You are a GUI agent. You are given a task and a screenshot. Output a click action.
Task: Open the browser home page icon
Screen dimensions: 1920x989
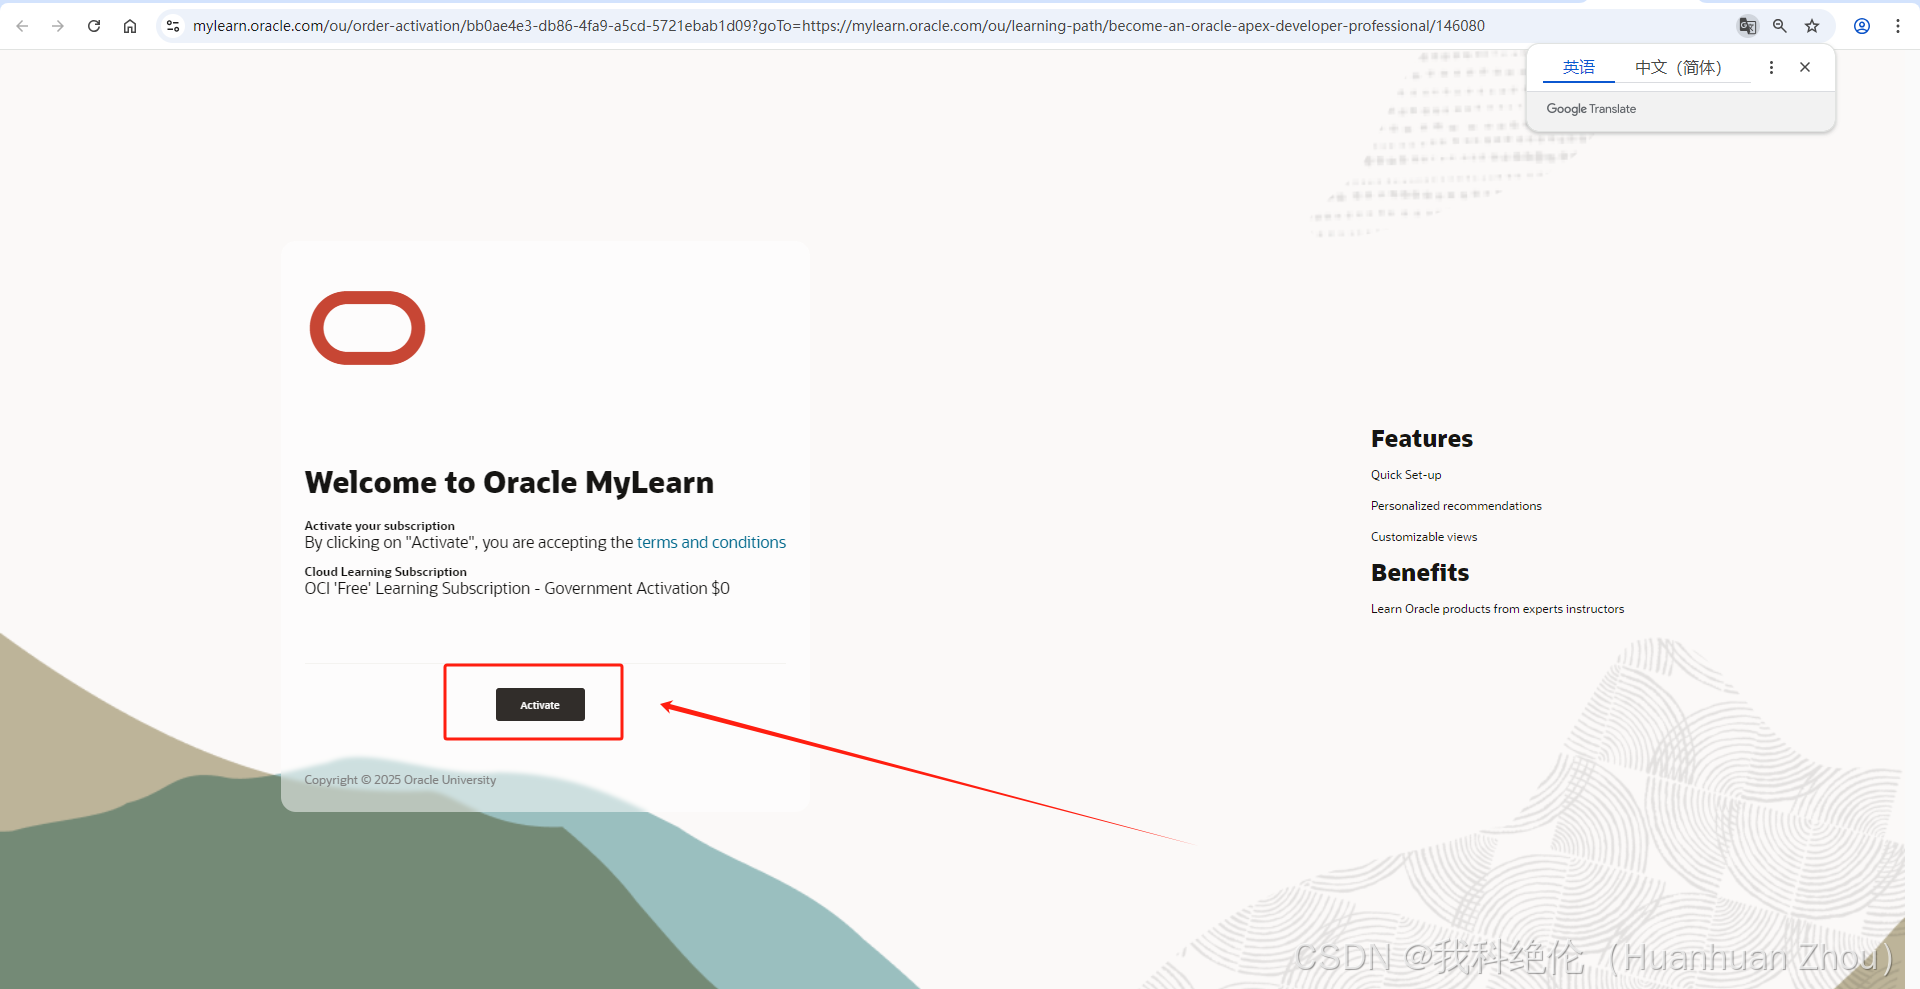point(130,26)
